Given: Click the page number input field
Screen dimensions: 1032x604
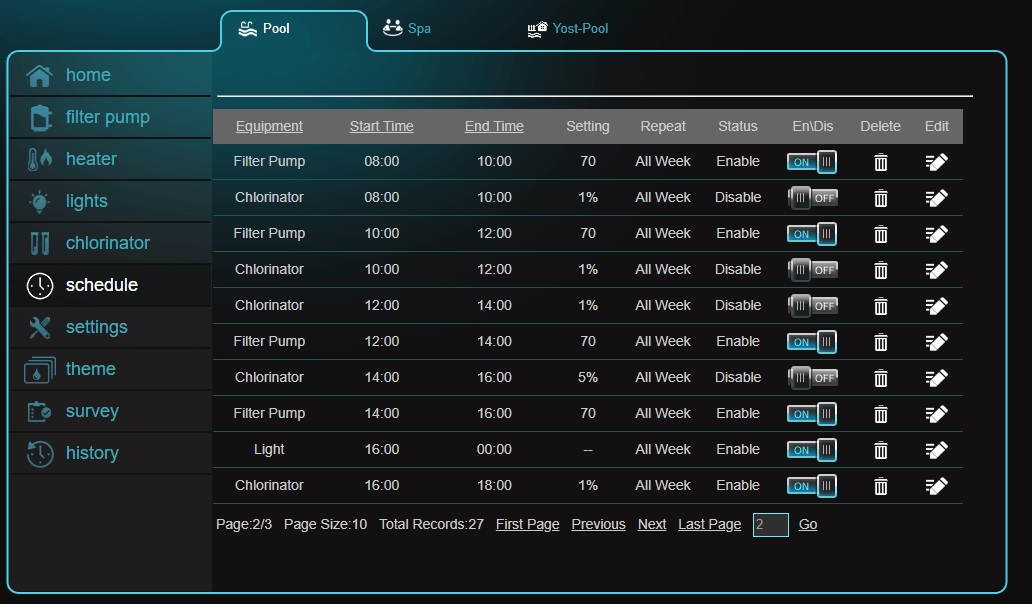Looking at the screenshot, I should [x=771, y=525].
